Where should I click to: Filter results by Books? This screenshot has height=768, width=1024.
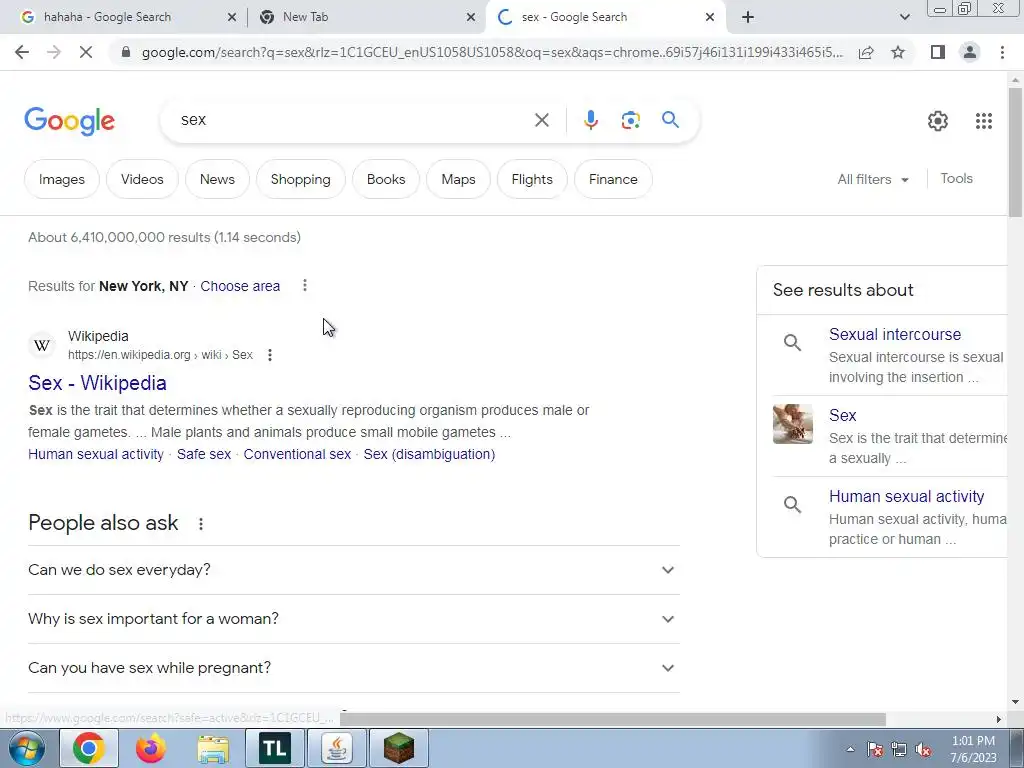(x=386, y=179)
